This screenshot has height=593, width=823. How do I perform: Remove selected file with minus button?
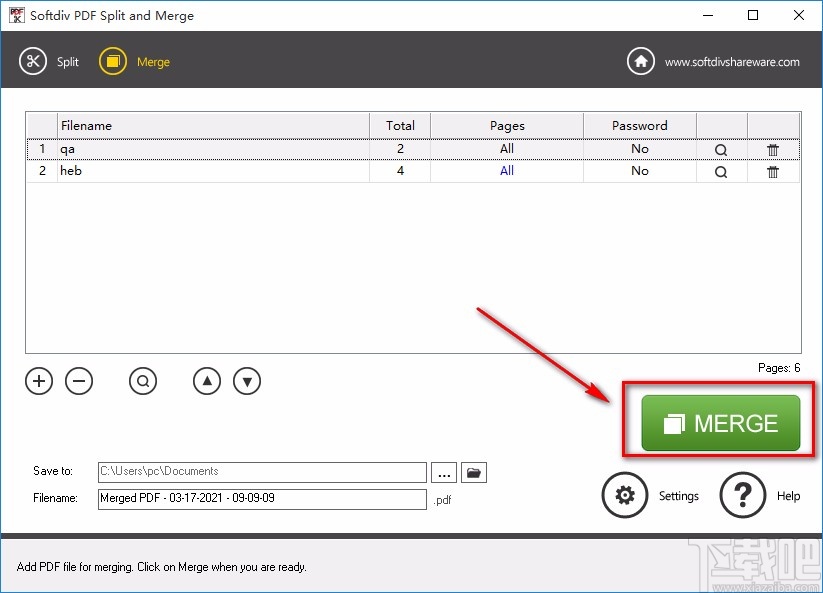point(79,381)
